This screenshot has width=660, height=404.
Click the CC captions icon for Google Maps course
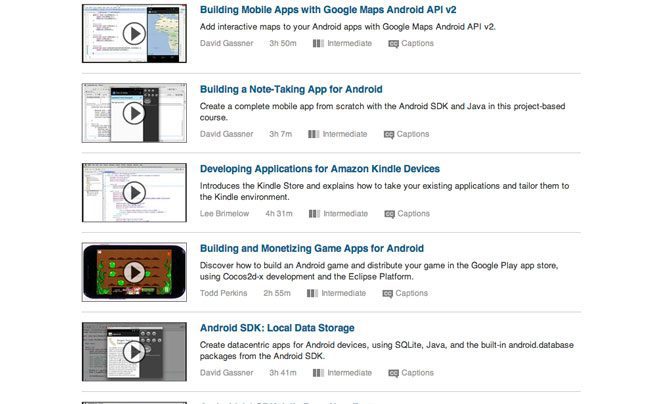393,44
